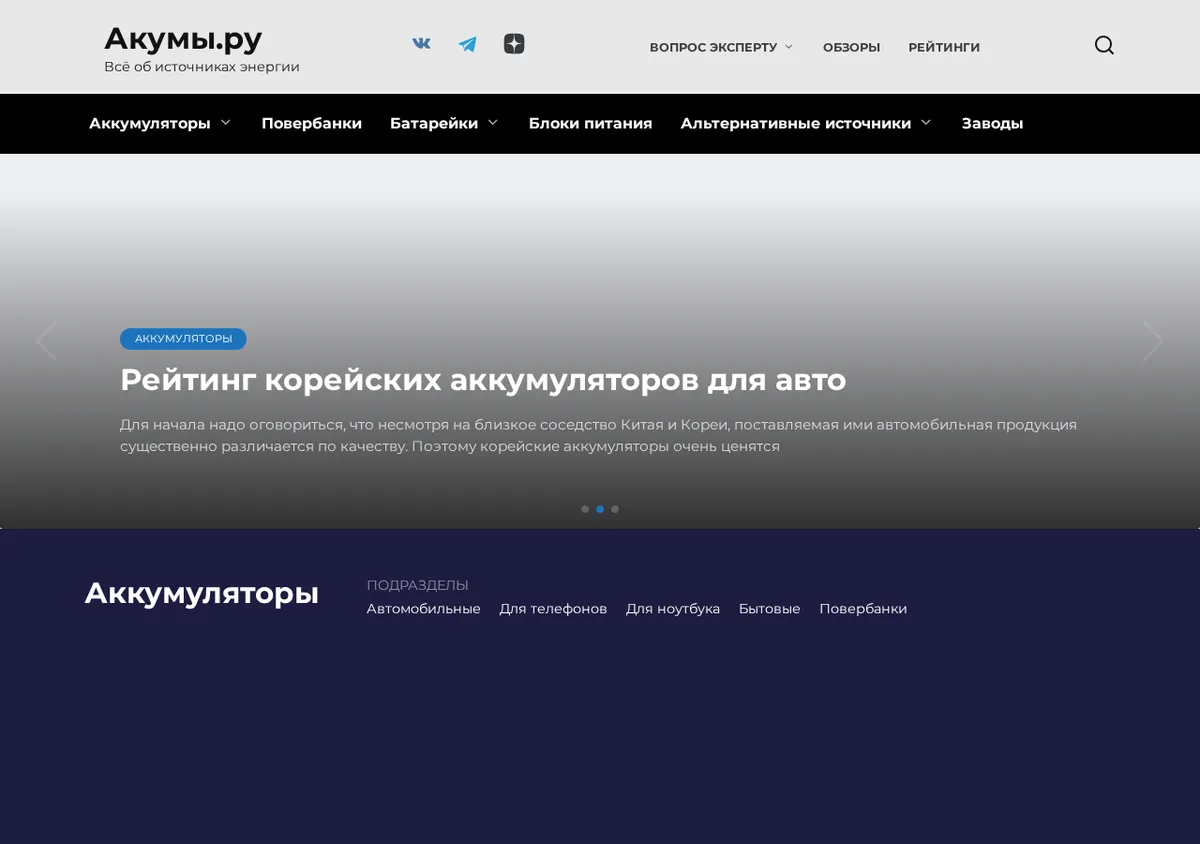Viewport: 1200px width, 844px height.
Task: Open the Обзоры link
Action: [851, 47]
